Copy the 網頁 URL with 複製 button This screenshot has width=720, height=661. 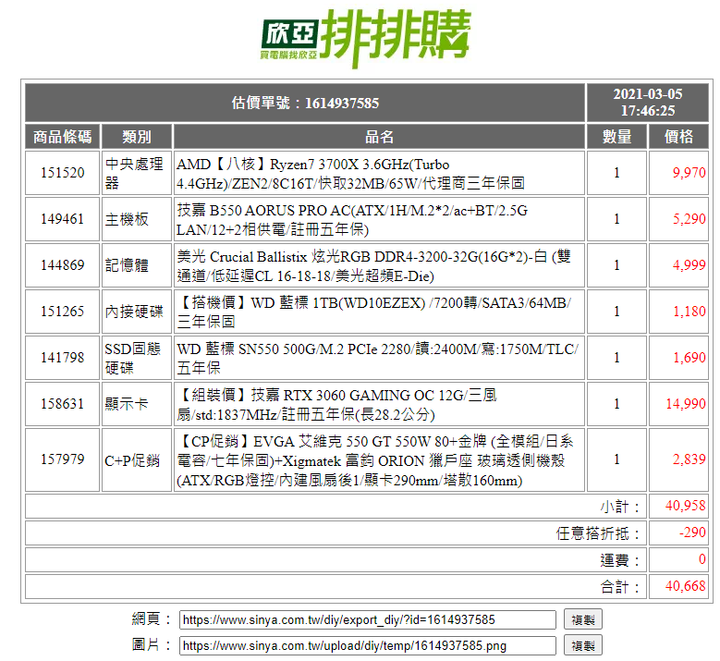coord(583,620)
